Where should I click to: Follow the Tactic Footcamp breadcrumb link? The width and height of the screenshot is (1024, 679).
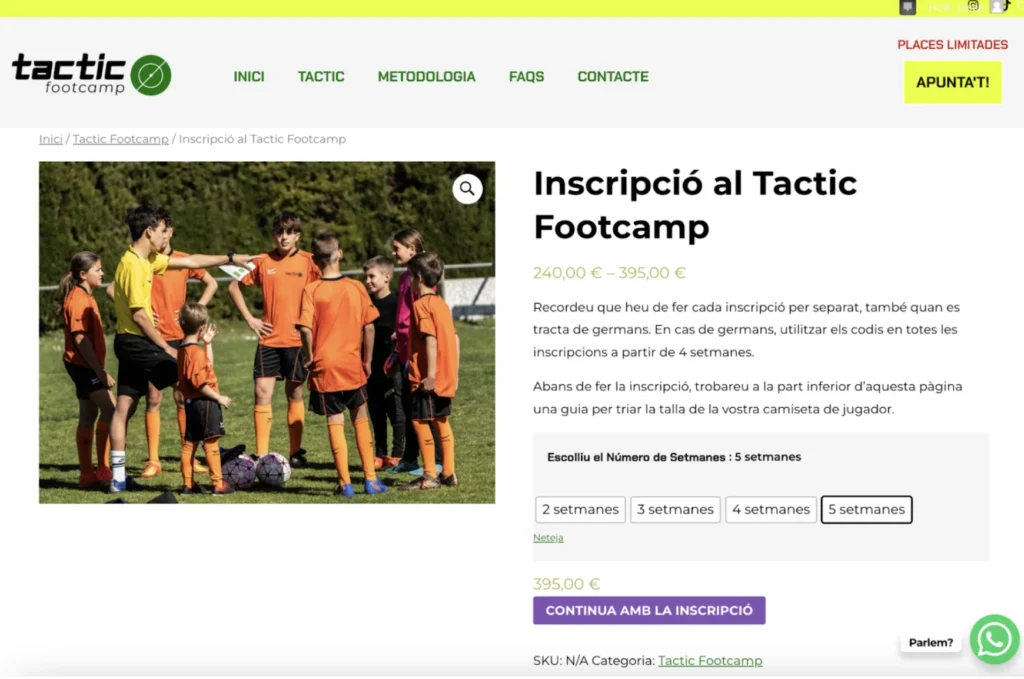click(121, 139)
